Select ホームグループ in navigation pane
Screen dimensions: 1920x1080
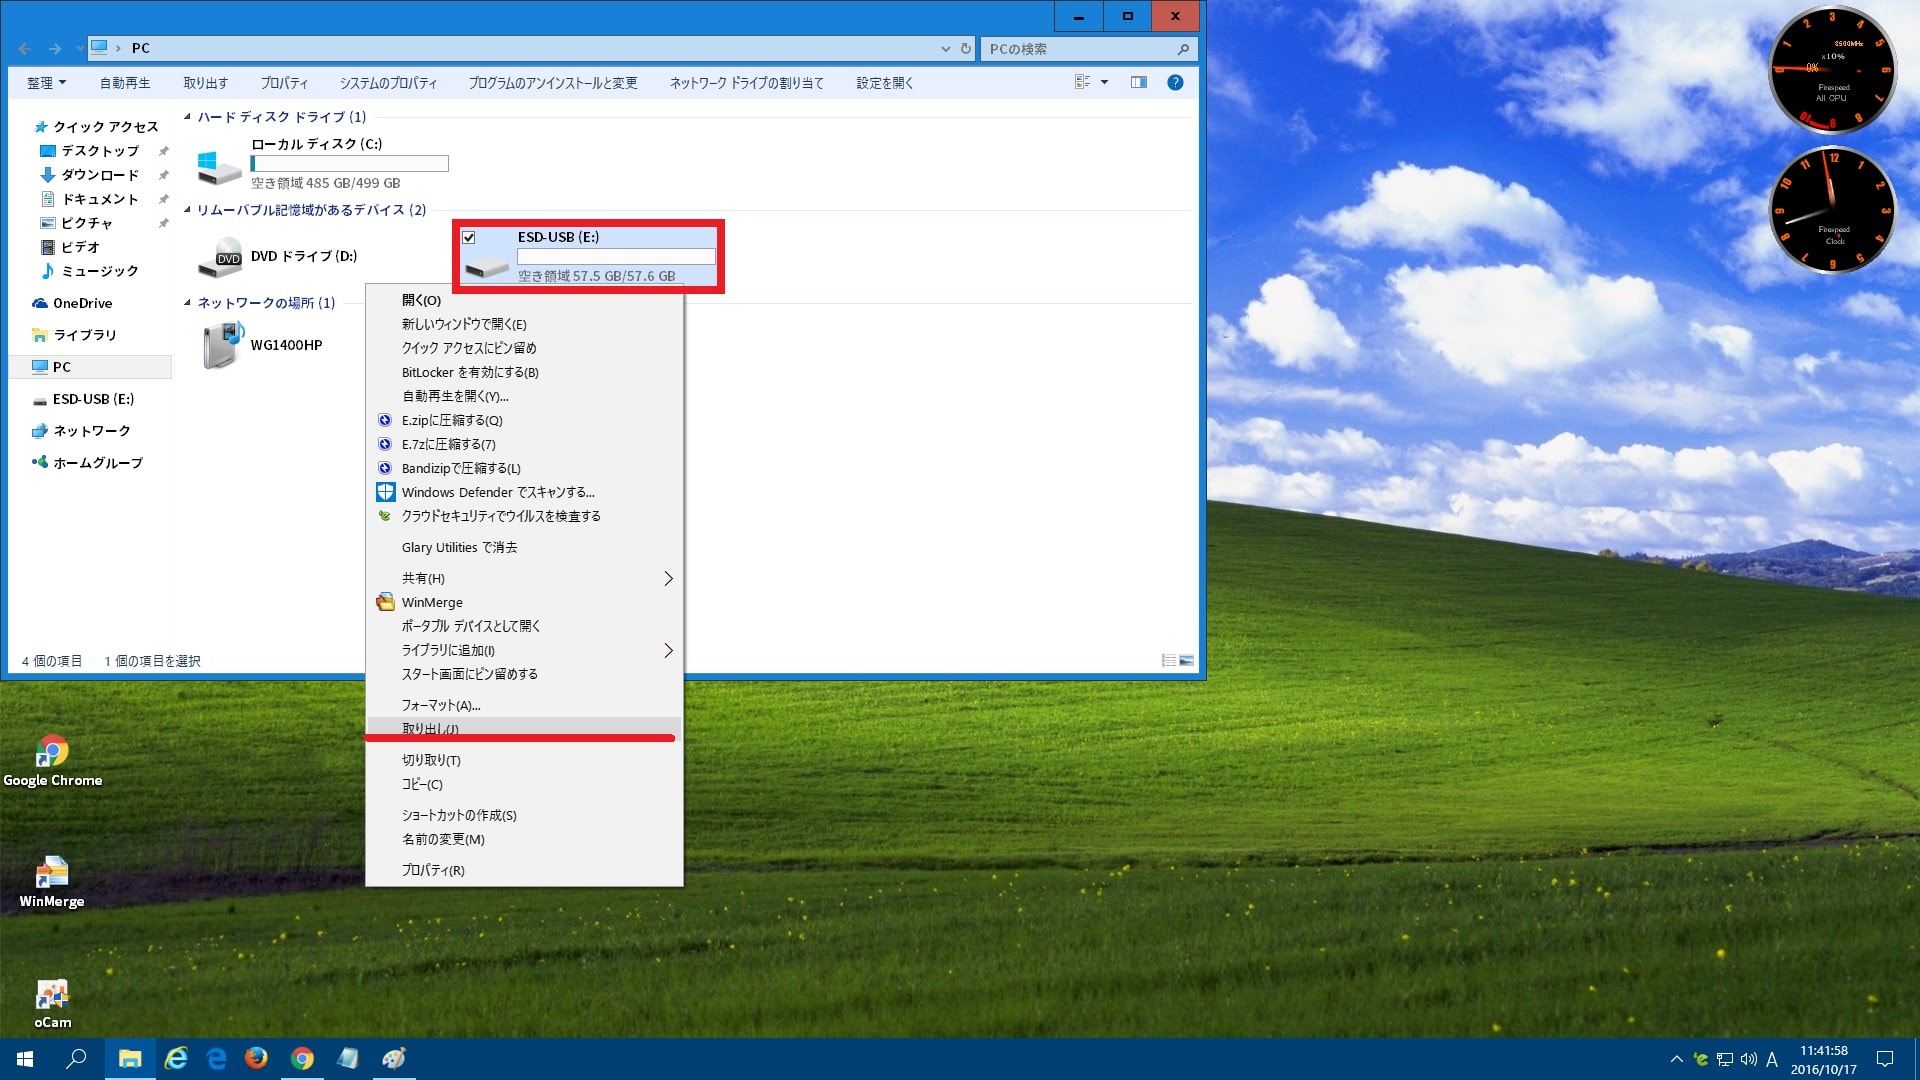tap(97, 463)
